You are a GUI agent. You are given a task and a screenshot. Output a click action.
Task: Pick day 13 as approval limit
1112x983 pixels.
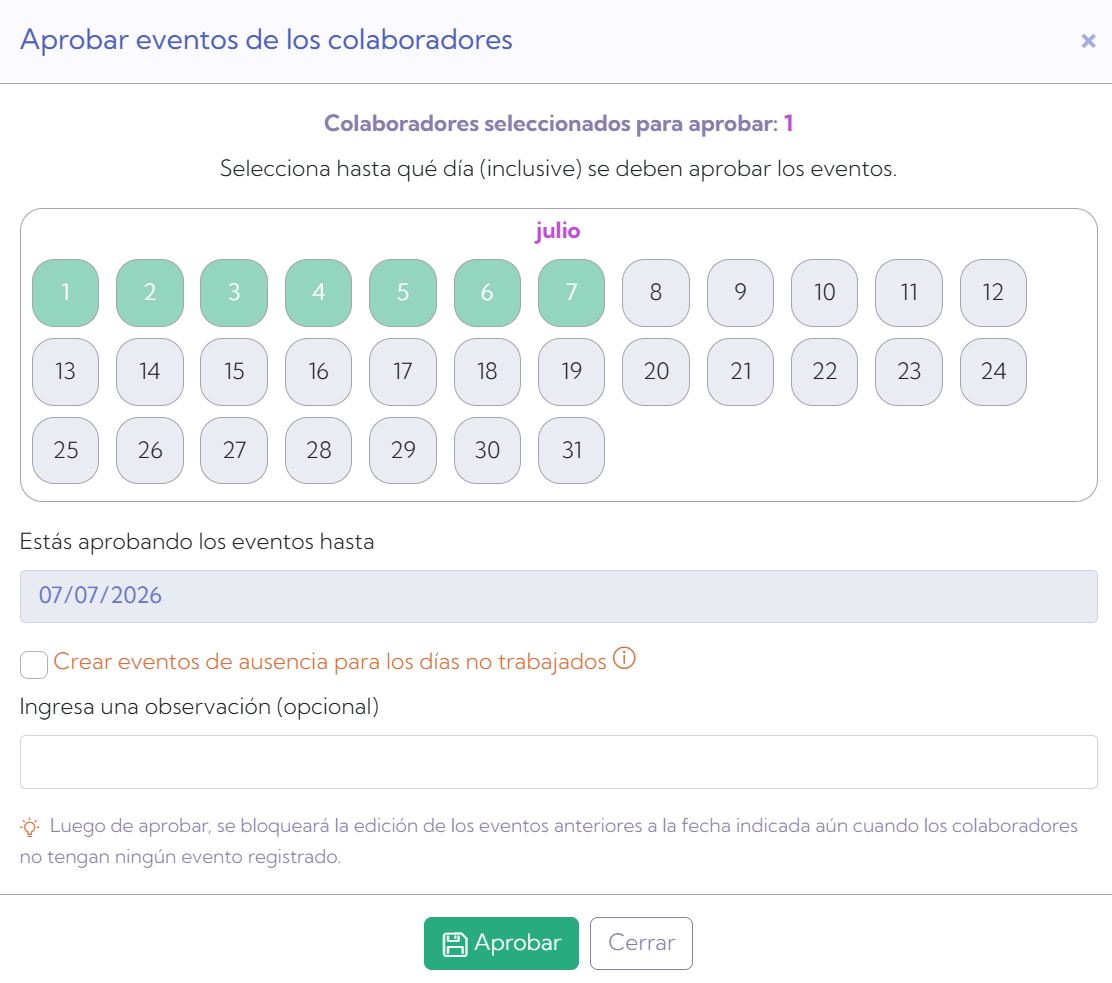[65, 372]
